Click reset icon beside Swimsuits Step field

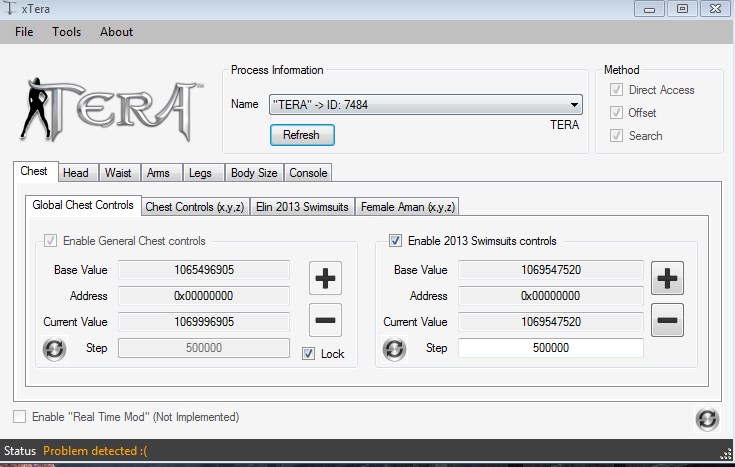(x=395, y=349)
